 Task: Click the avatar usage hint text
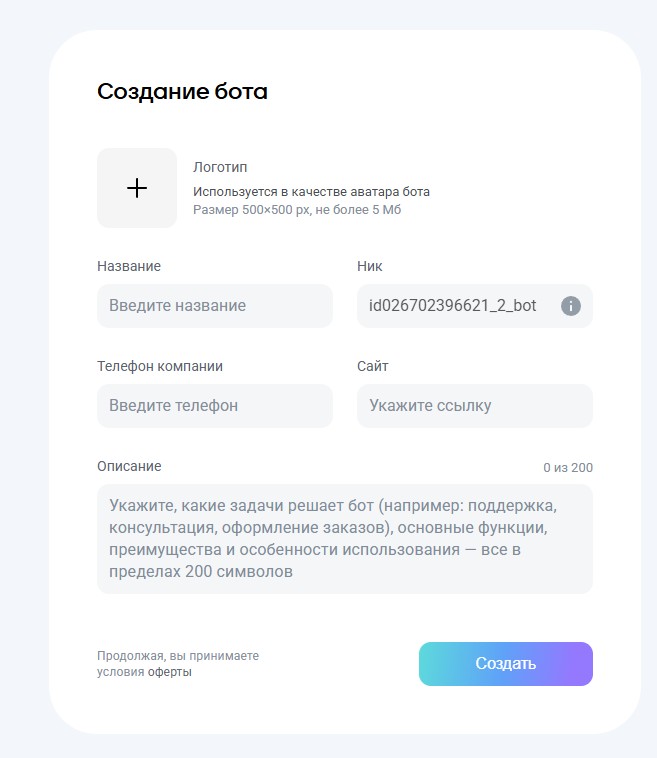(x=311, y=191)
